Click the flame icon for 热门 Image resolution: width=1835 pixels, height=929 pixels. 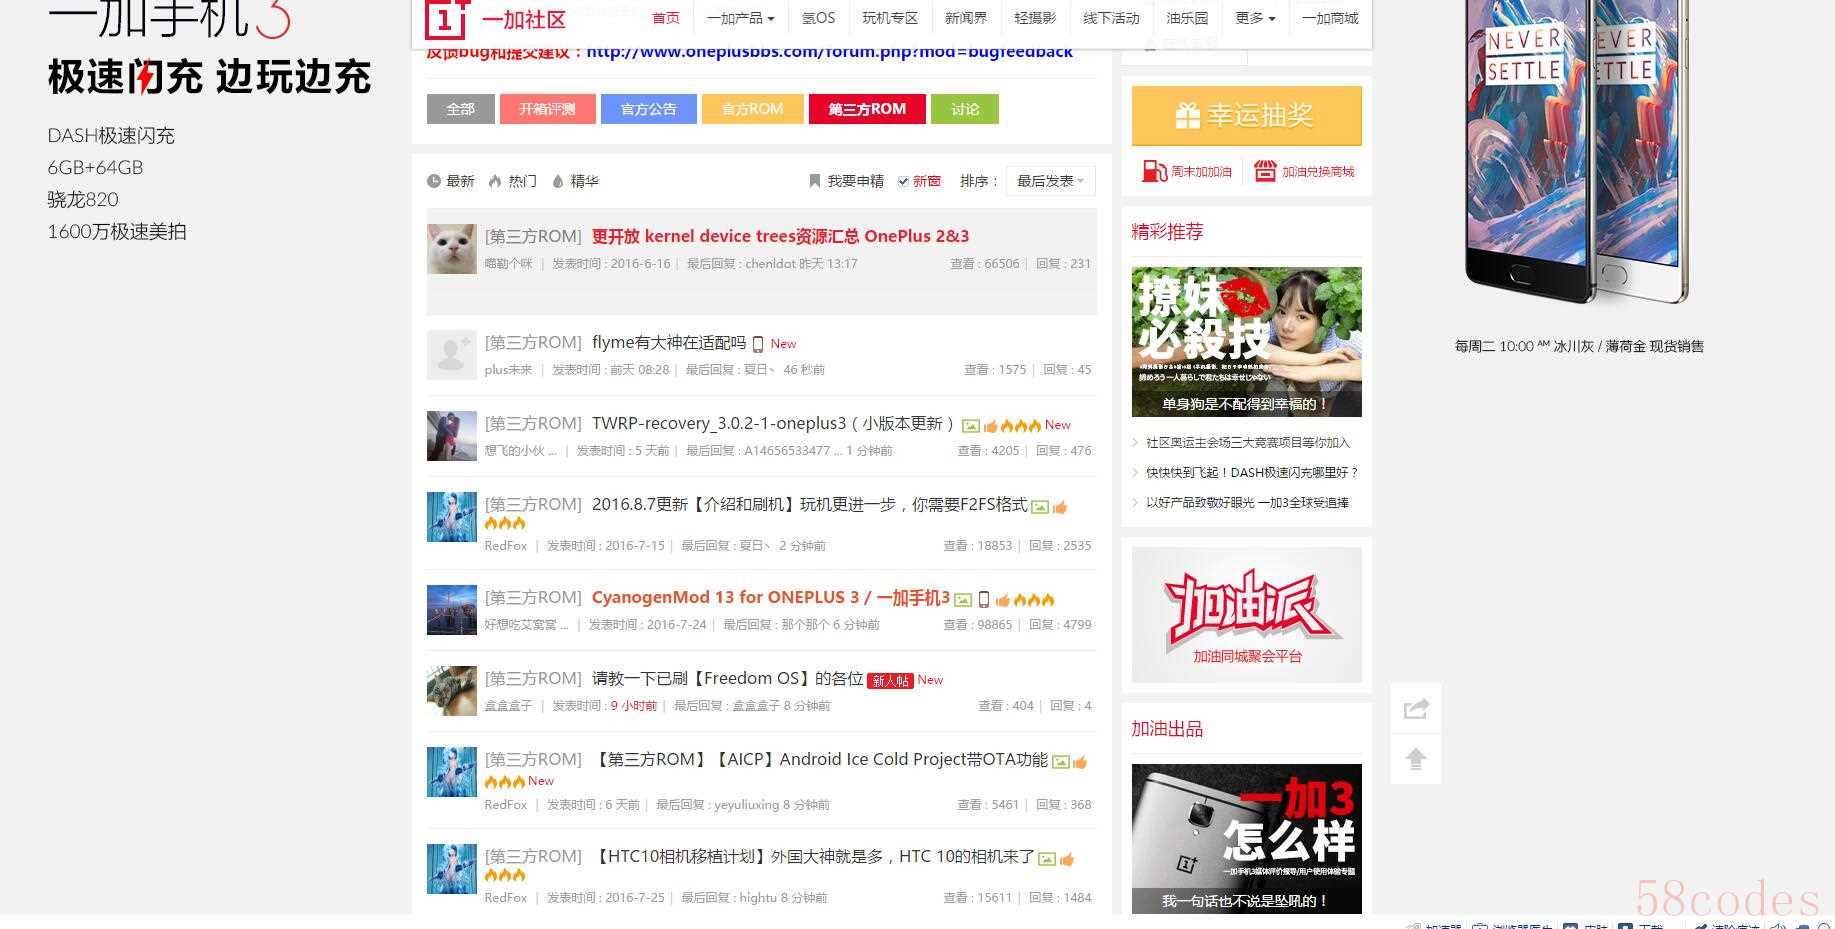point(495,181)
